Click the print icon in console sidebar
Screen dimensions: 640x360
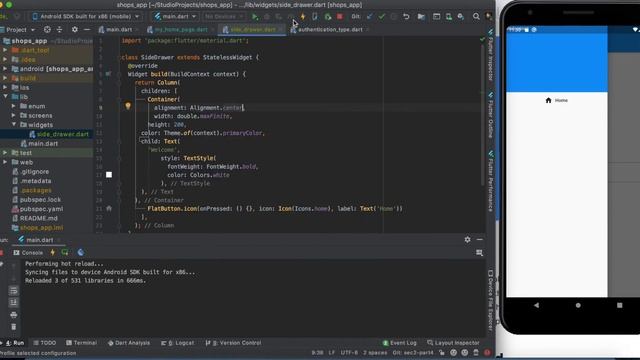tap(13, 315)
